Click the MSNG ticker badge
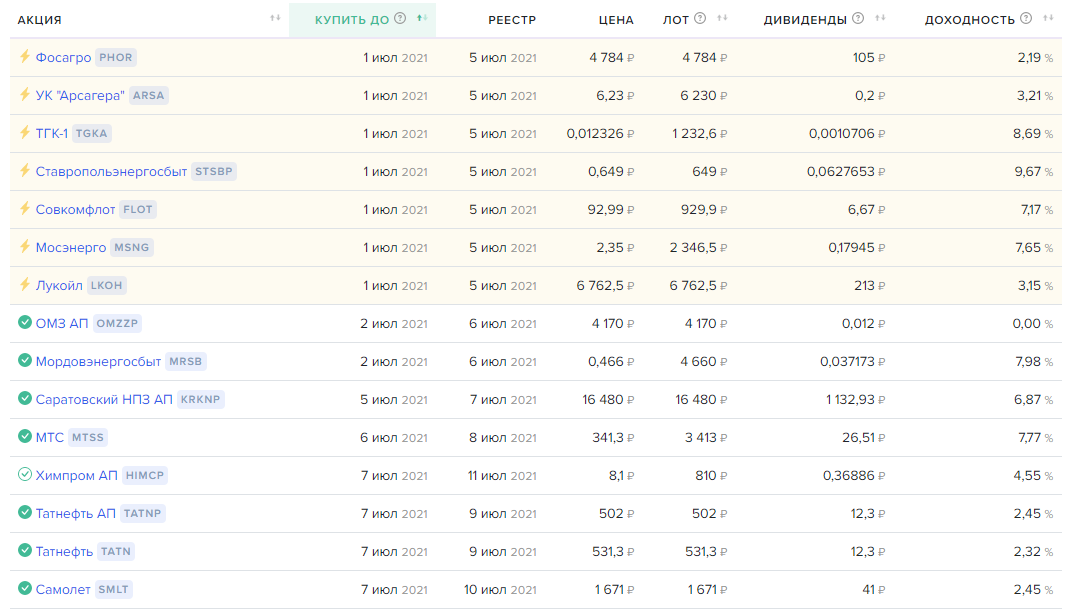The image size is (1070, 609). click(132, 247)
